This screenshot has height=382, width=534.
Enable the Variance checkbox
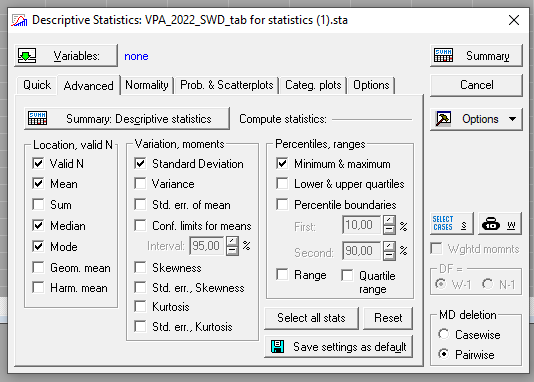point(140,184)
